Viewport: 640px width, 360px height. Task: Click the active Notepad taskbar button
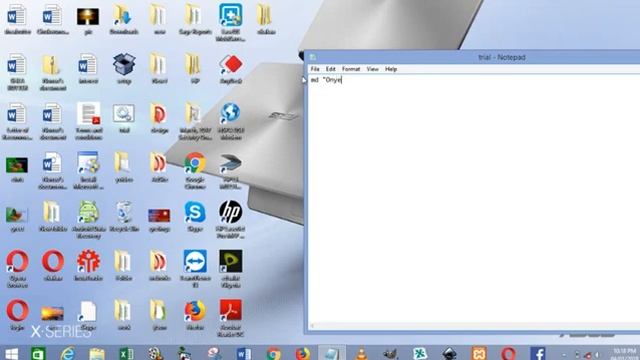click(332, 353)
